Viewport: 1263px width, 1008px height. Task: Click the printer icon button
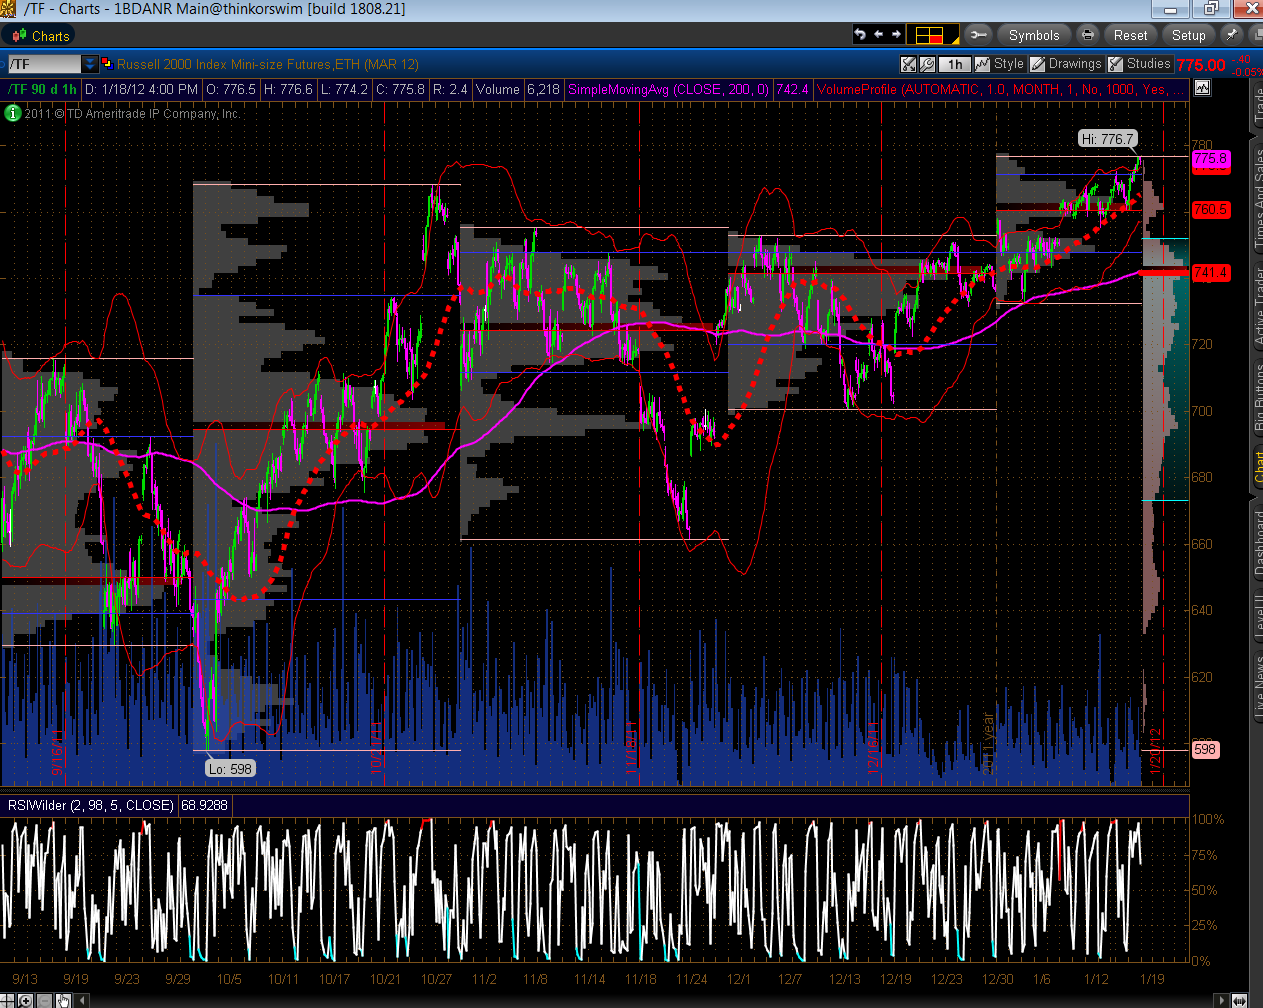tap(1087, 35)
